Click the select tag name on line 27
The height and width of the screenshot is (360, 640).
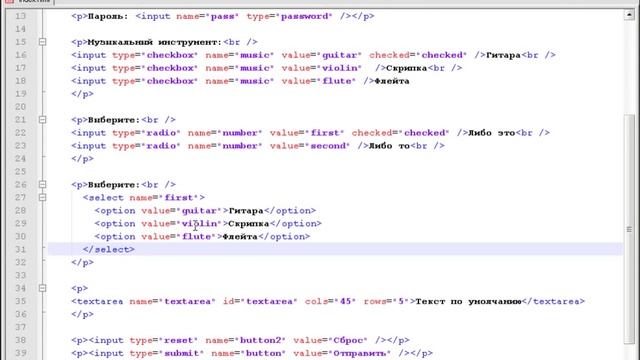coord(106,198)
